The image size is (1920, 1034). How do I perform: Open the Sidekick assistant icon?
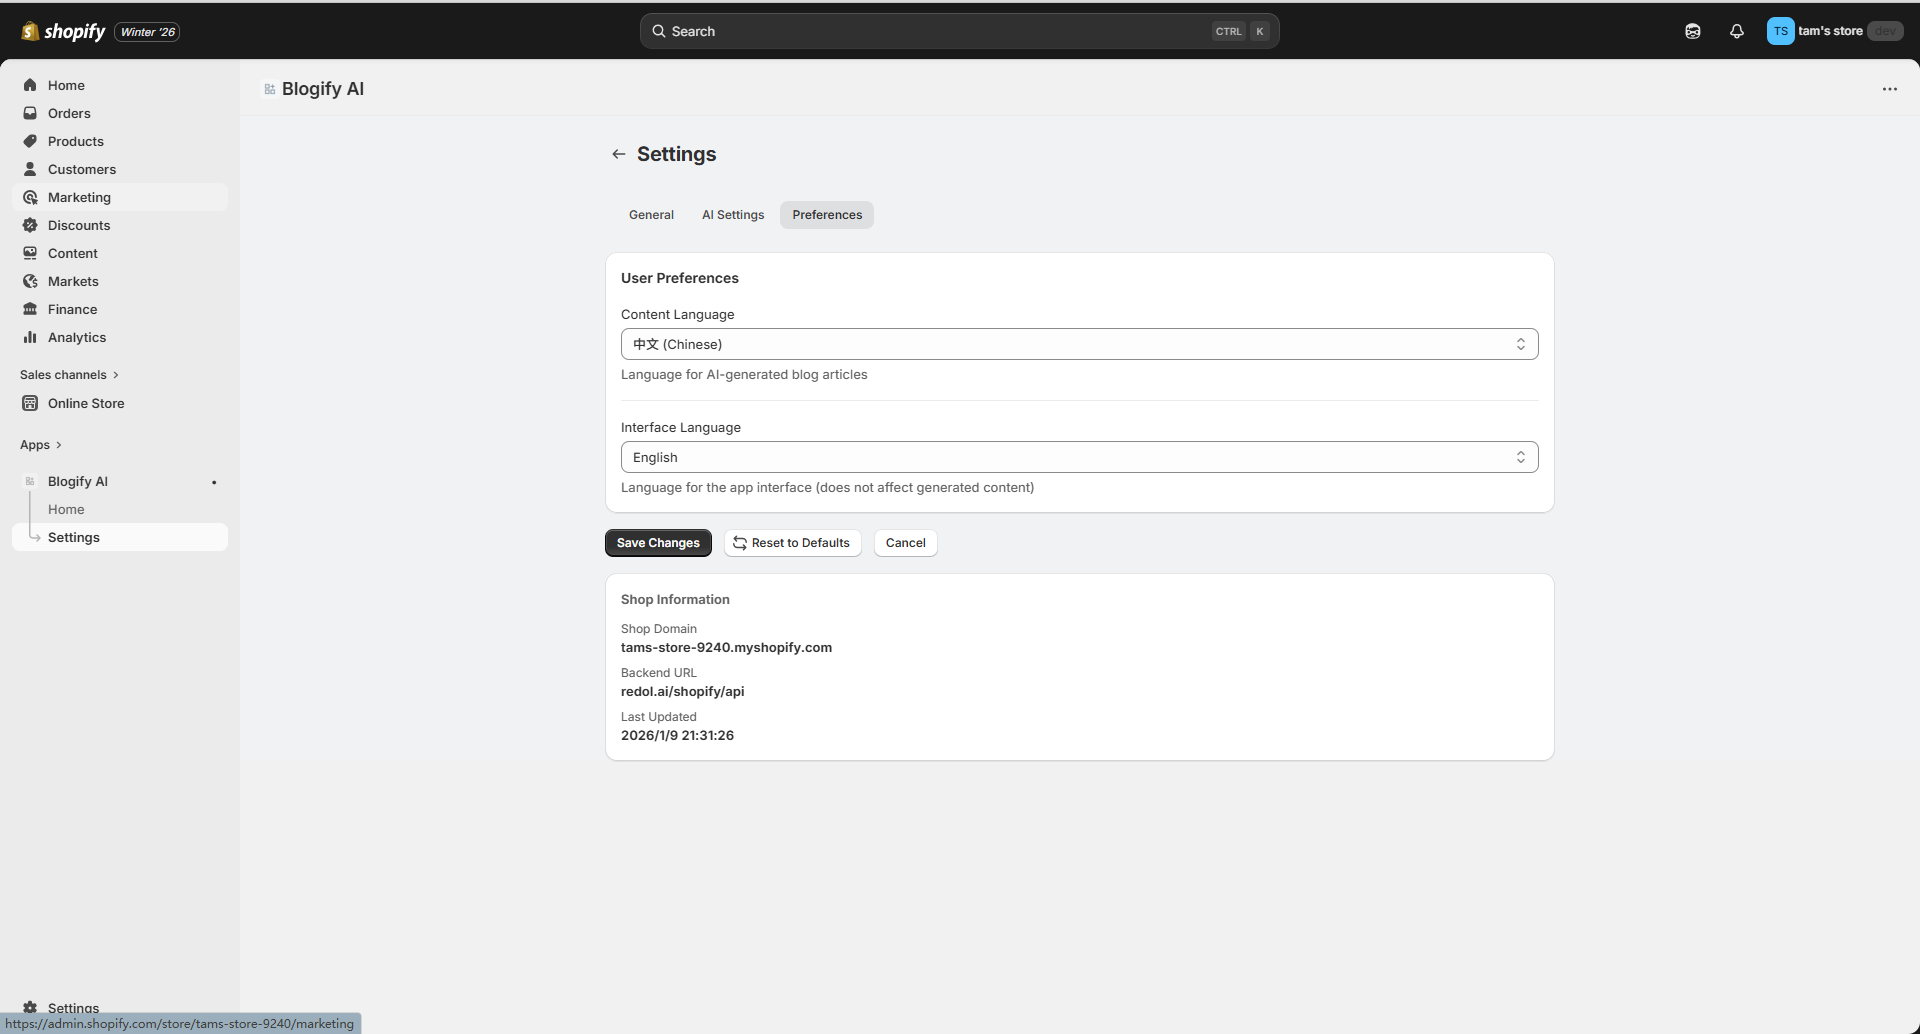[x=1692, y=31]
